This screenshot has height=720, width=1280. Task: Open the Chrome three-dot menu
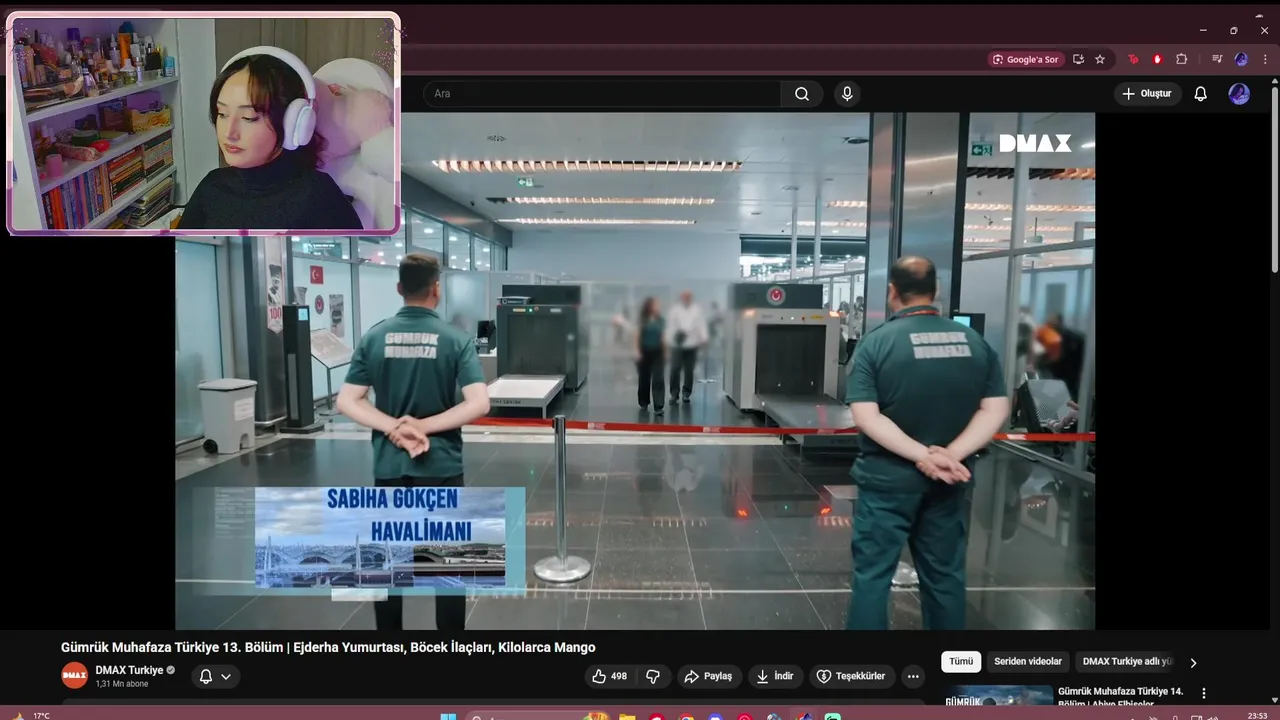1264,59
